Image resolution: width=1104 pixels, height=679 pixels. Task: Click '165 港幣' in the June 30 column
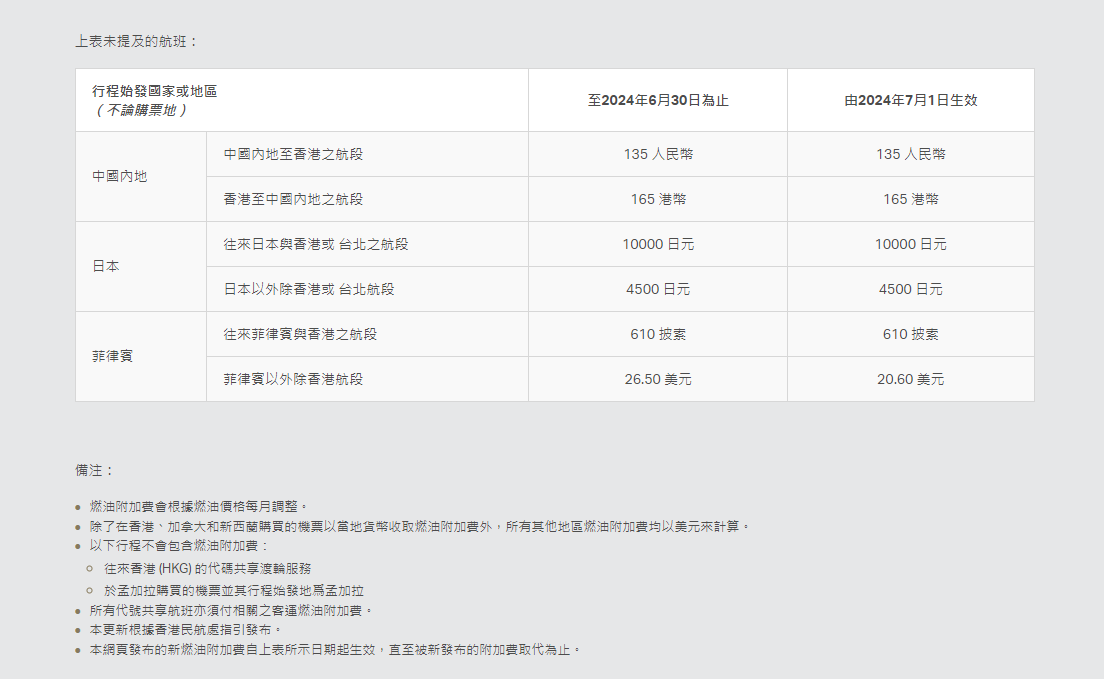tap(657, 200)
